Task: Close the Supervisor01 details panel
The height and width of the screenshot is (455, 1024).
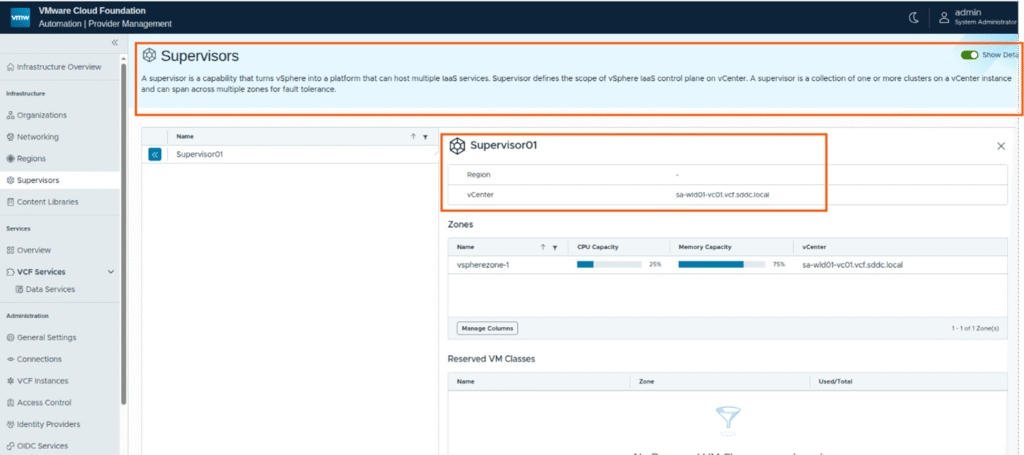Action: point(1001,146)
